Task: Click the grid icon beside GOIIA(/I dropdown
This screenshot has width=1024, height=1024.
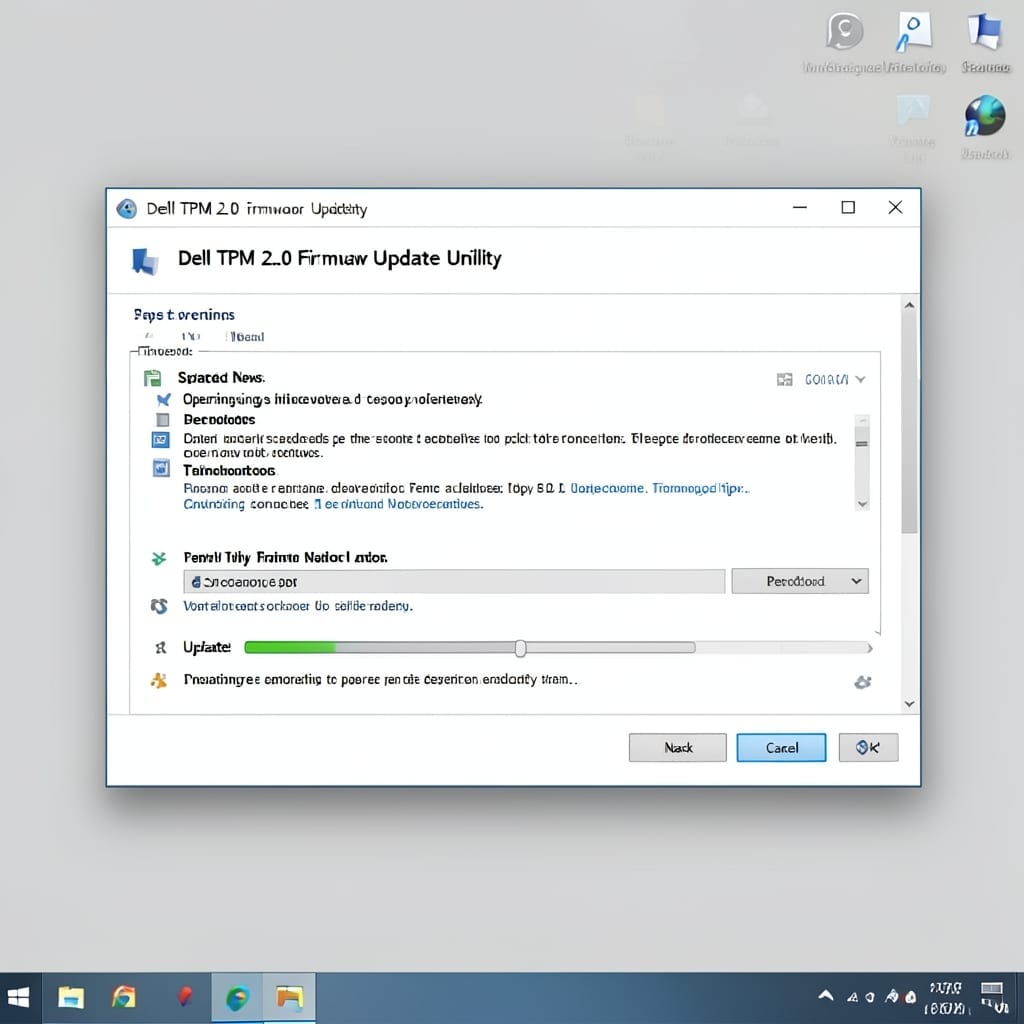Action: [x=784, y=379]
